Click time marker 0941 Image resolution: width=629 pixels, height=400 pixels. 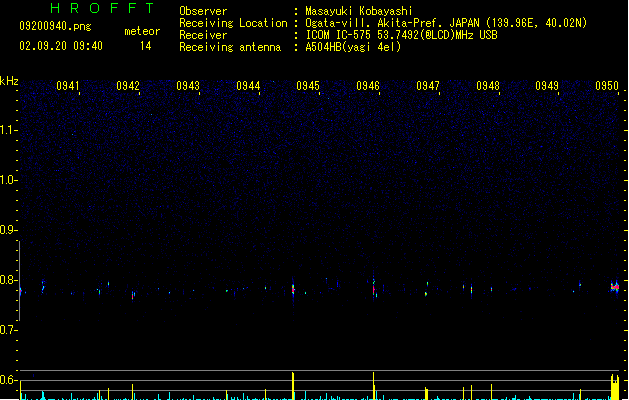point(67,86)
